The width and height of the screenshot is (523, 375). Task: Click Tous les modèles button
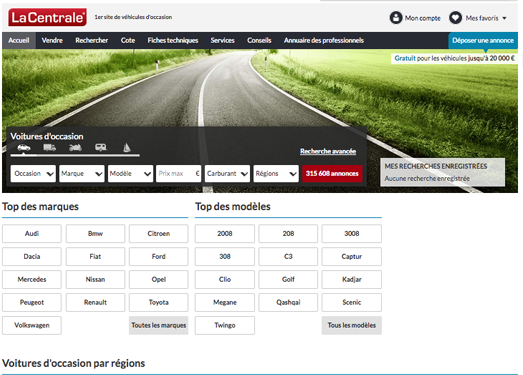pyautogui.click(x=352, y=326)
